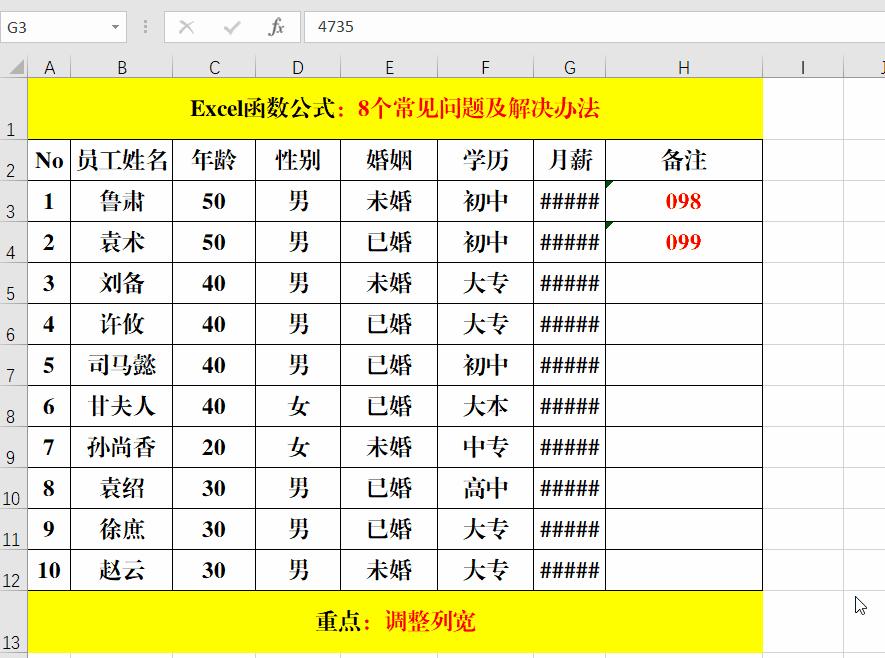
Task: Select column H header
Action: tap(684, 67)
